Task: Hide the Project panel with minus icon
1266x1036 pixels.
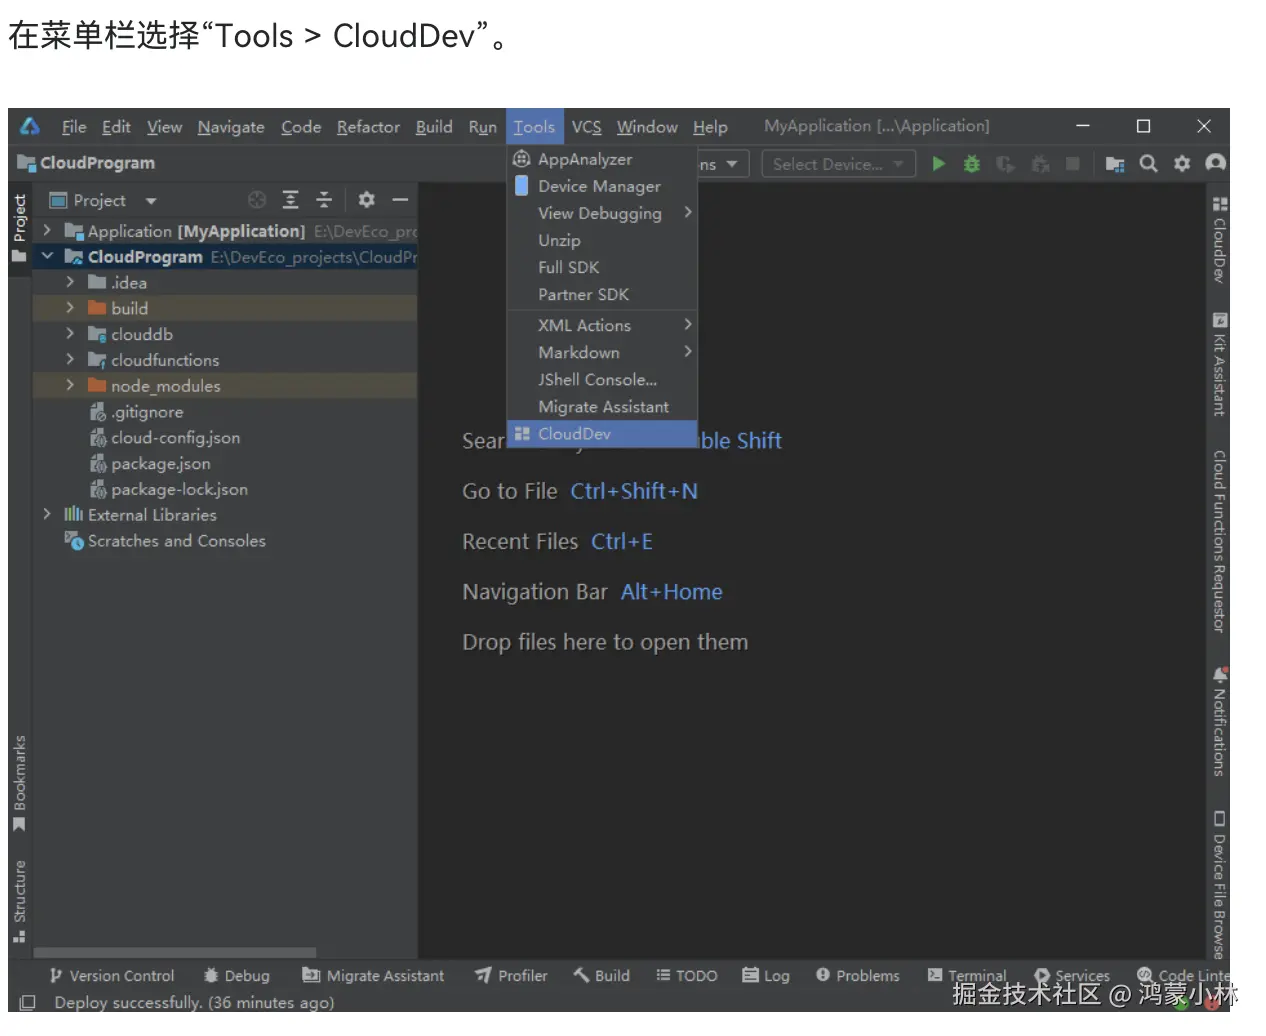Action: click(x=400, y=200)
